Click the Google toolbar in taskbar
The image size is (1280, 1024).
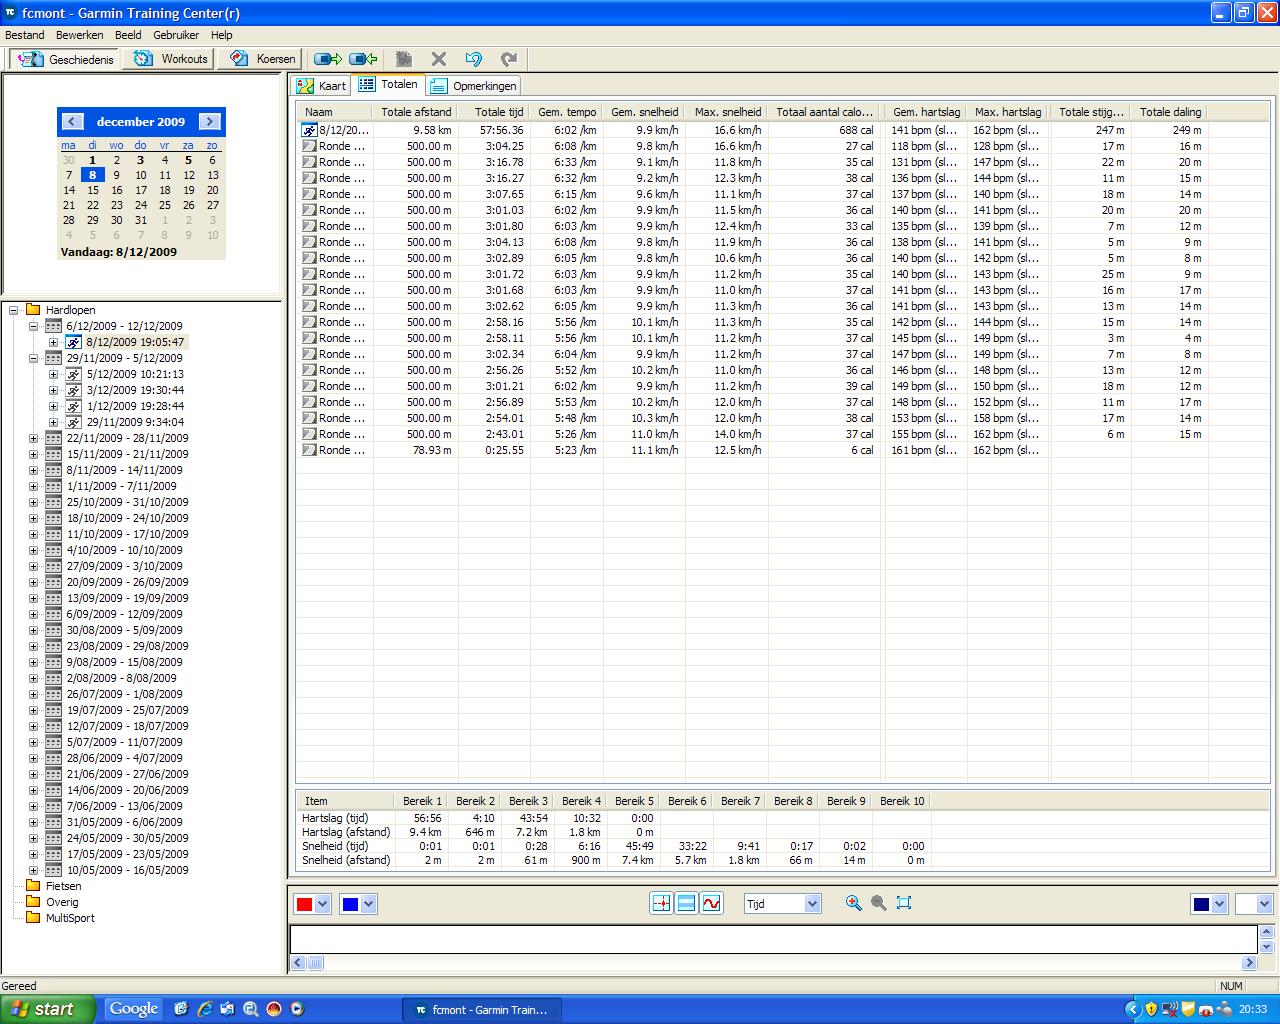[134, 1009]
